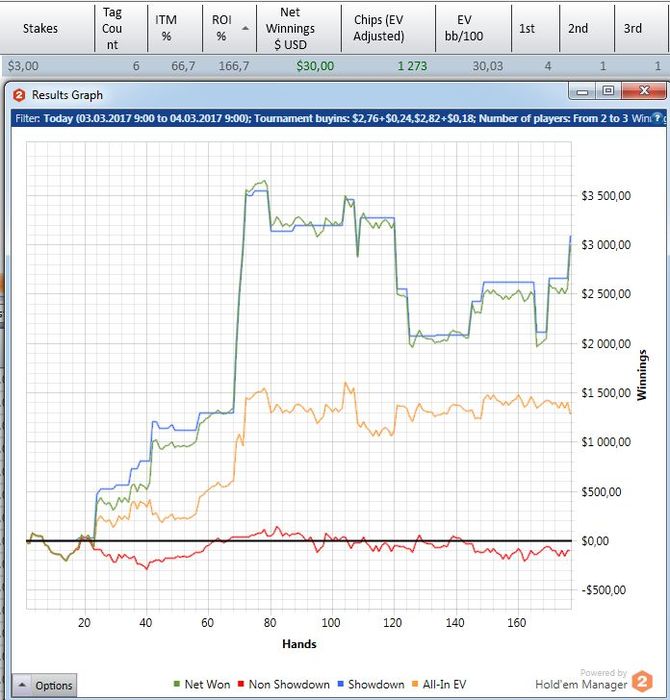Sort by Net Winnings $ USD column
This screenshot has height=700, width=670.
tap(299, 29)
